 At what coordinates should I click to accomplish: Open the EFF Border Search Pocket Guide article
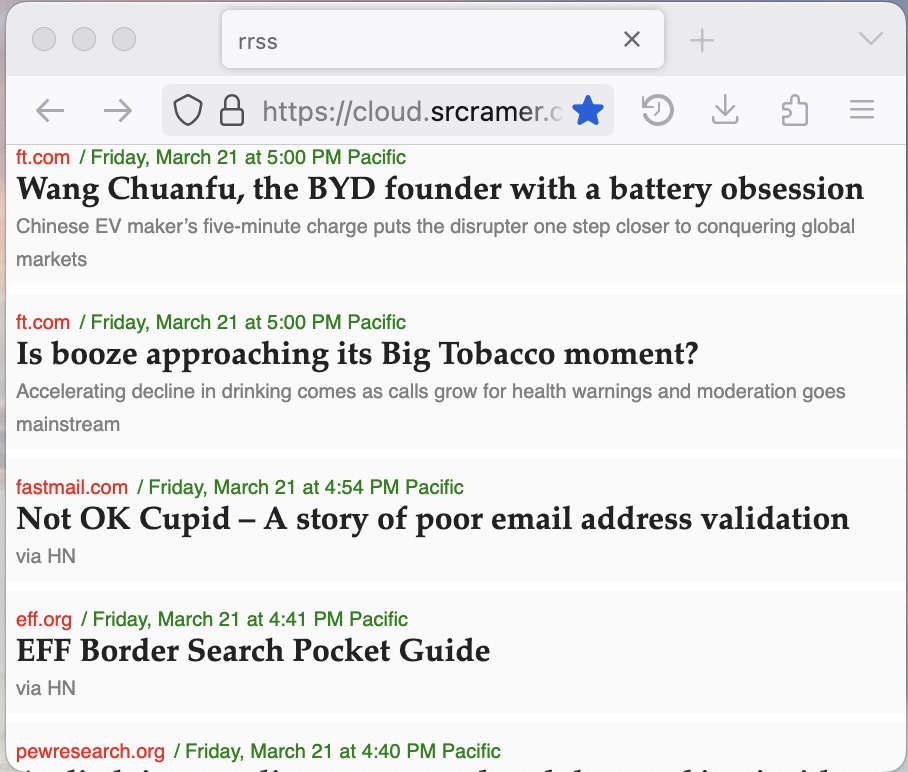253,650
